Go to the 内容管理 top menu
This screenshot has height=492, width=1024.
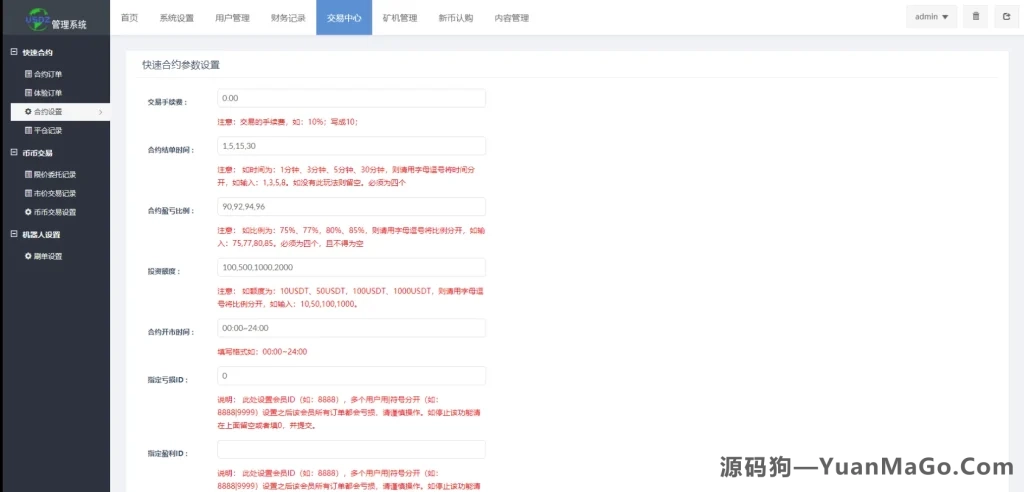pos(511,18)
